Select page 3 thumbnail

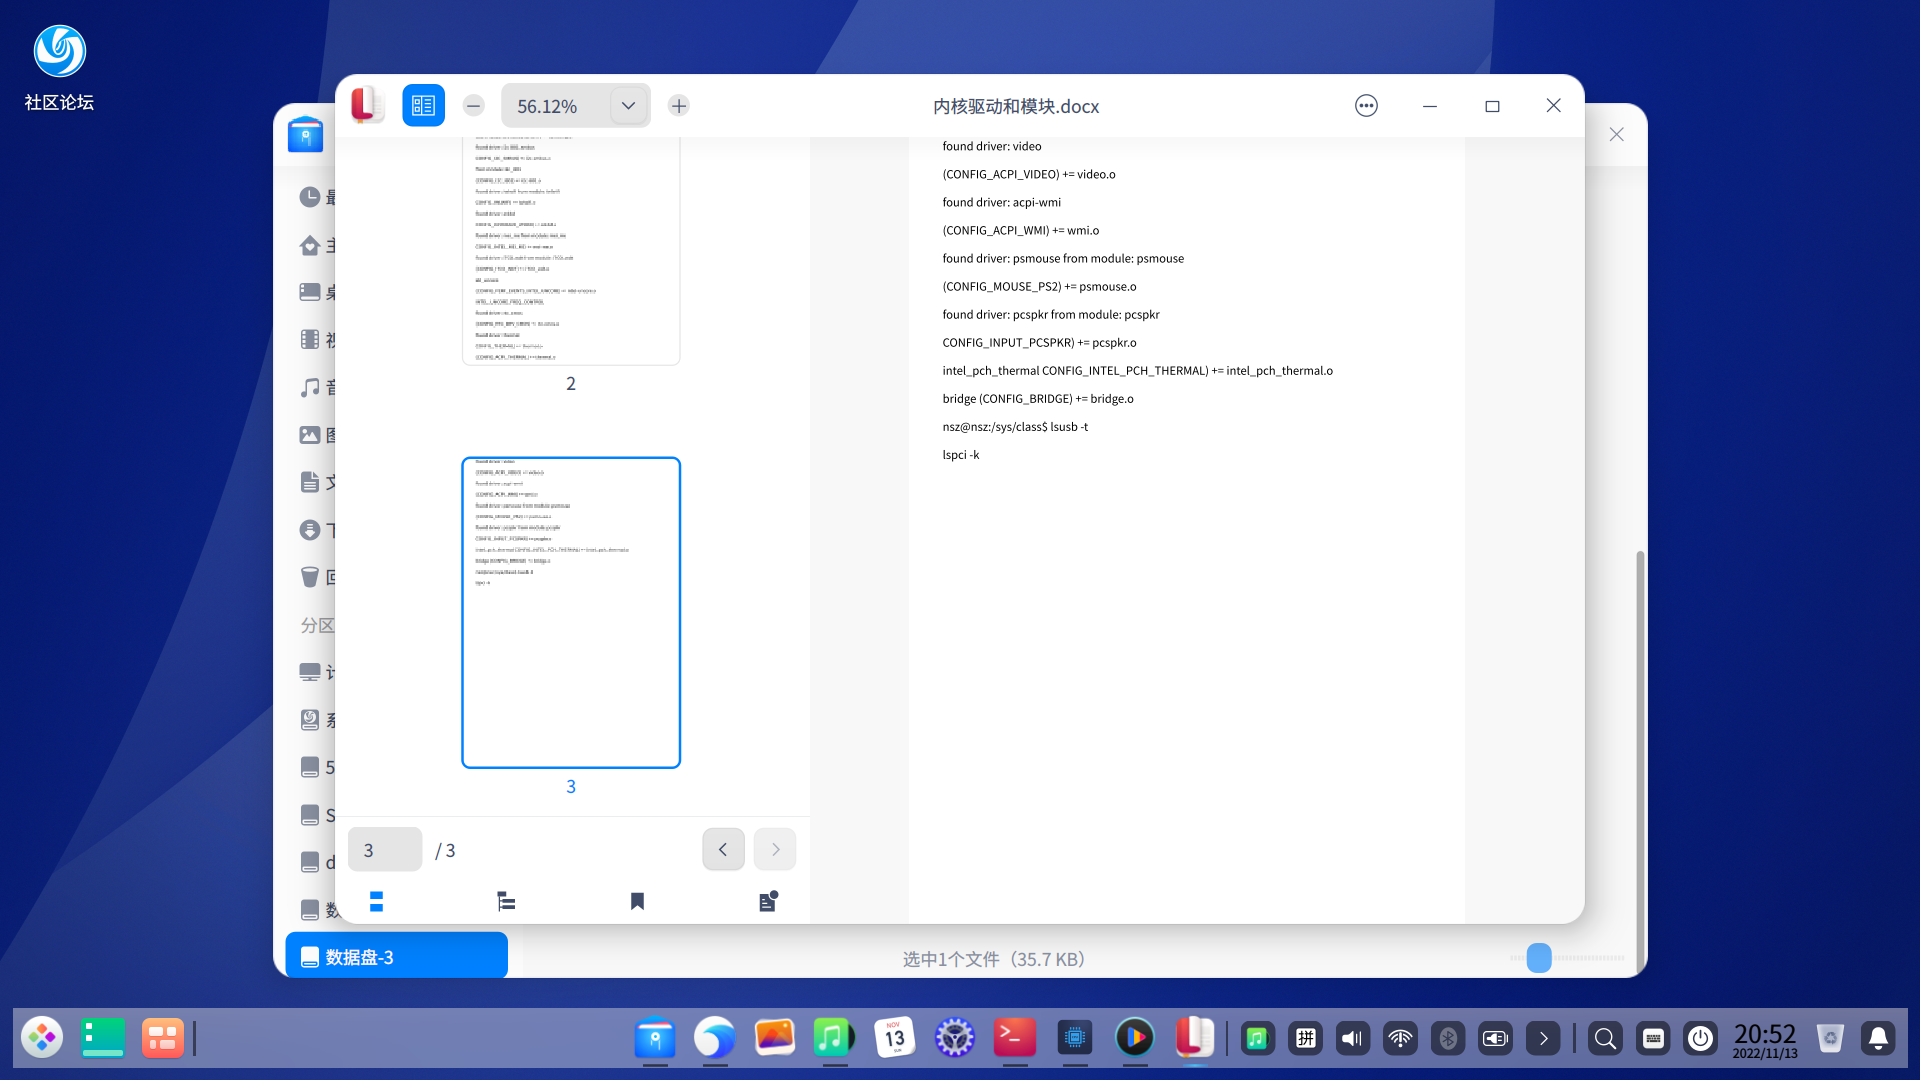tap(571, 612)
